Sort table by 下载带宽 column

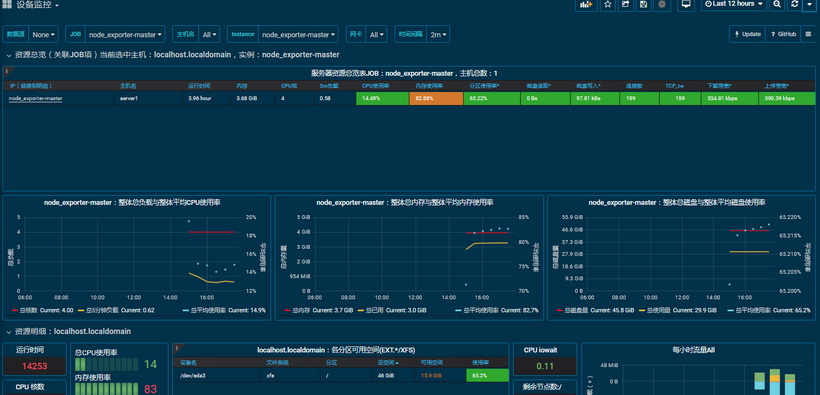click(x=719, y=86)
